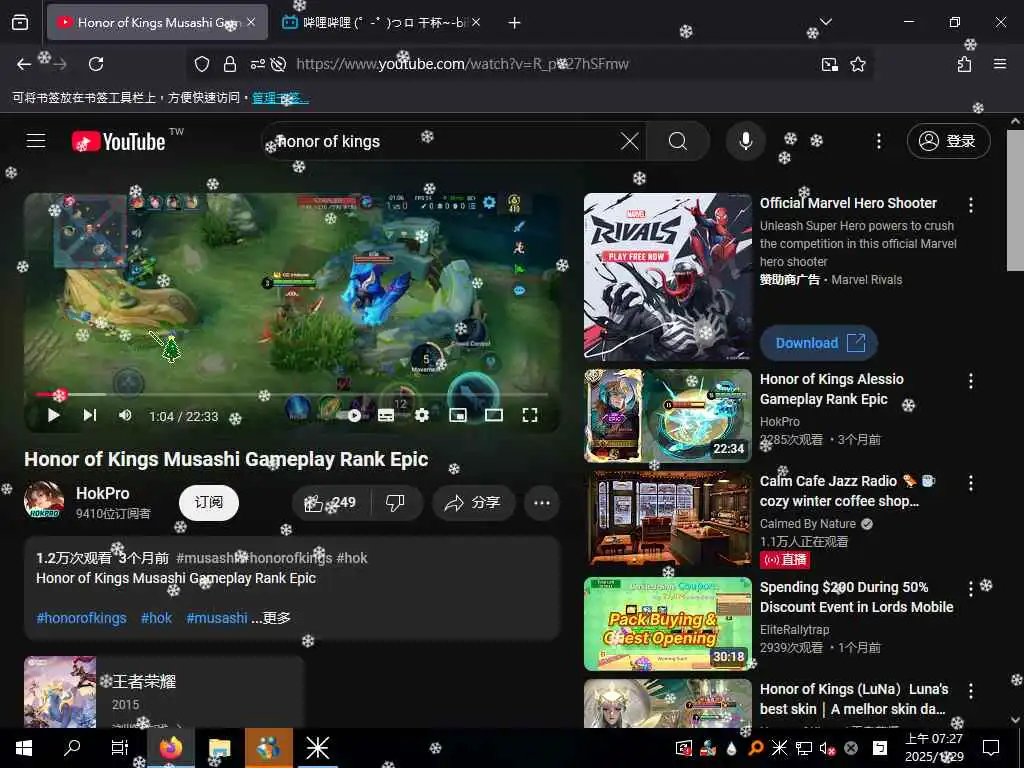This screenshot has height=768, width=1024.
Task: Click Download on the Marvel Rivals ad
Action: [x=819, y=343]
